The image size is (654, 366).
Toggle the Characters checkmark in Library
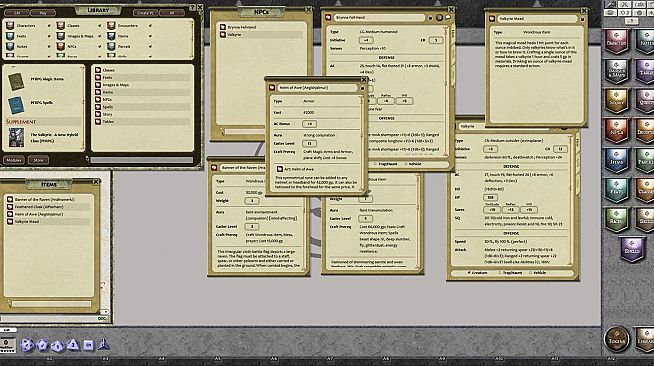[49, 26]
